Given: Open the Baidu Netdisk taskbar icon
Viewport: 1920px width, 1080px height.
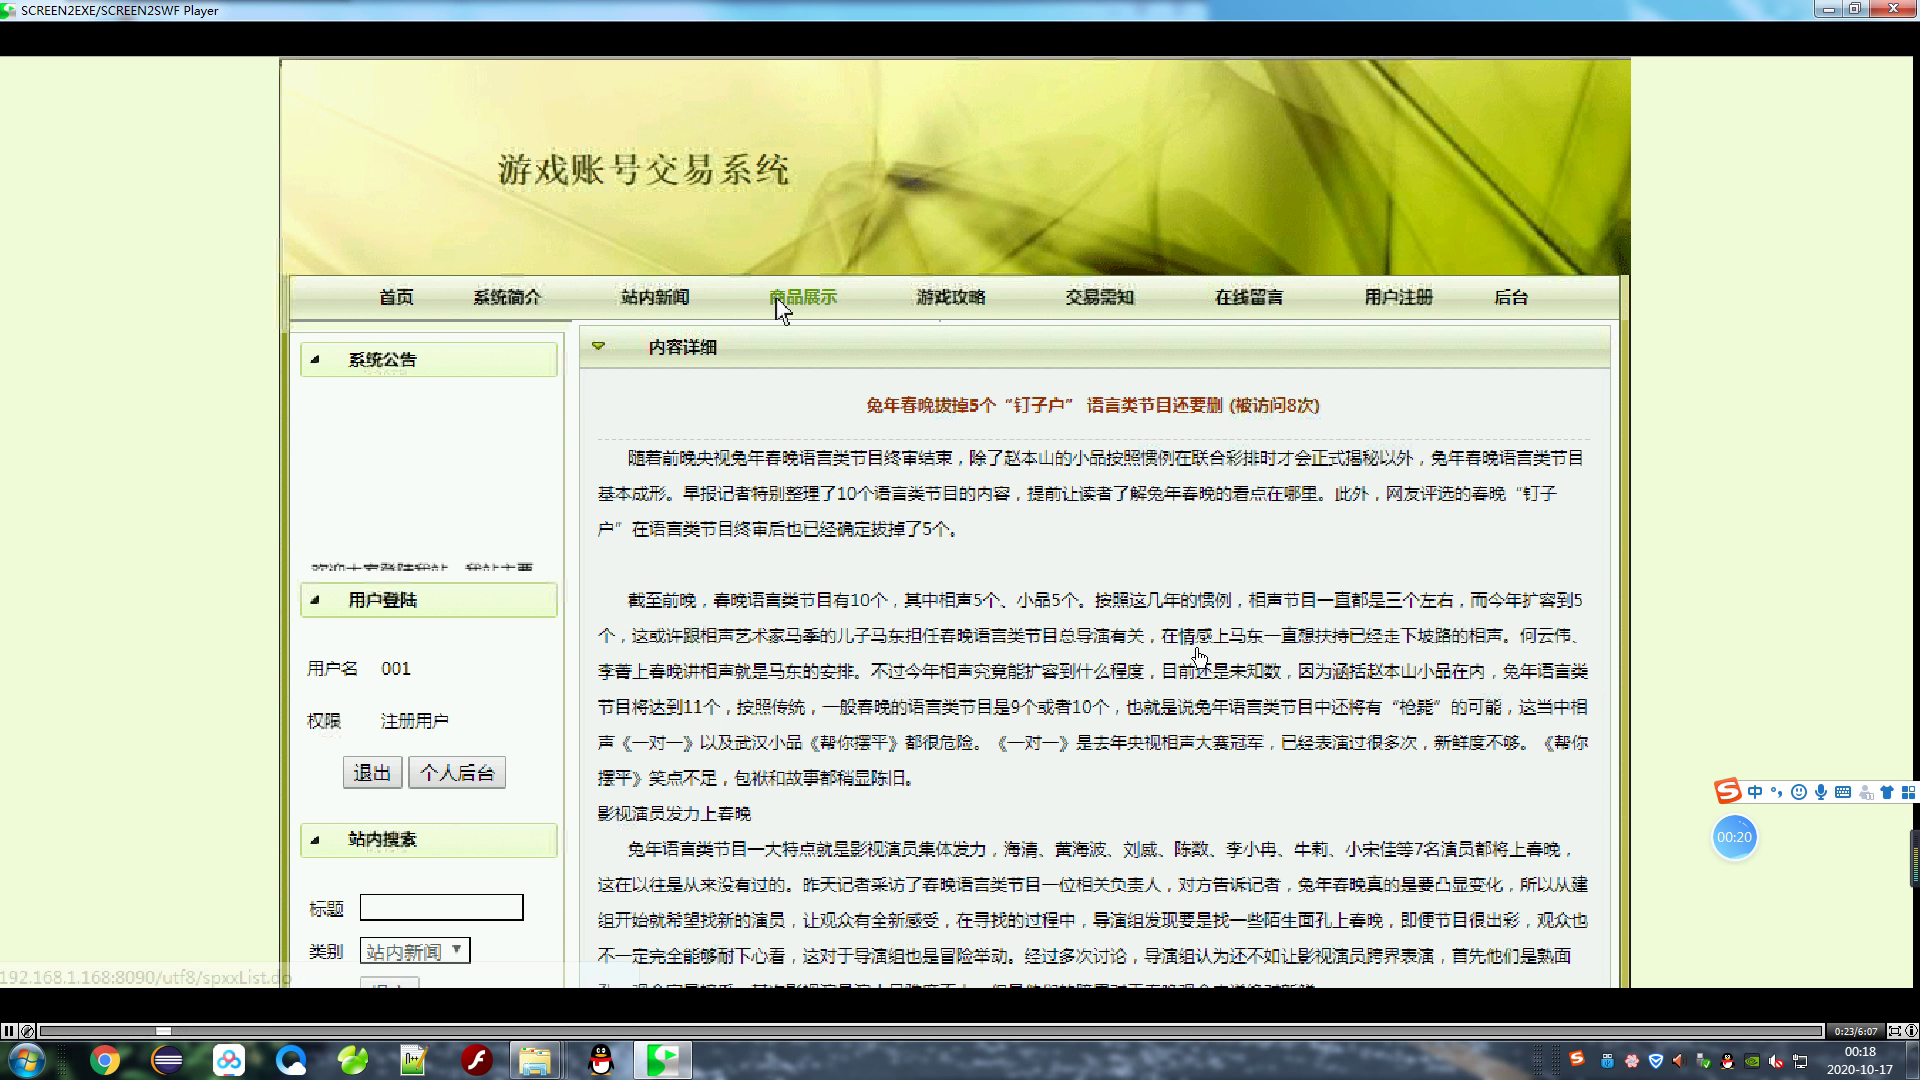Looking at the screenshot, I should point(229,1060).
